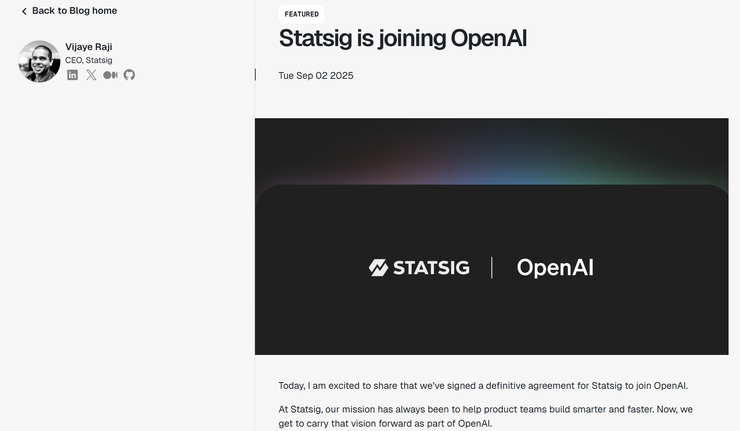The width and height of the screenshot is (740, 431).
Task: Click the author name Vijaye Raji
Action: click(88, 46)
